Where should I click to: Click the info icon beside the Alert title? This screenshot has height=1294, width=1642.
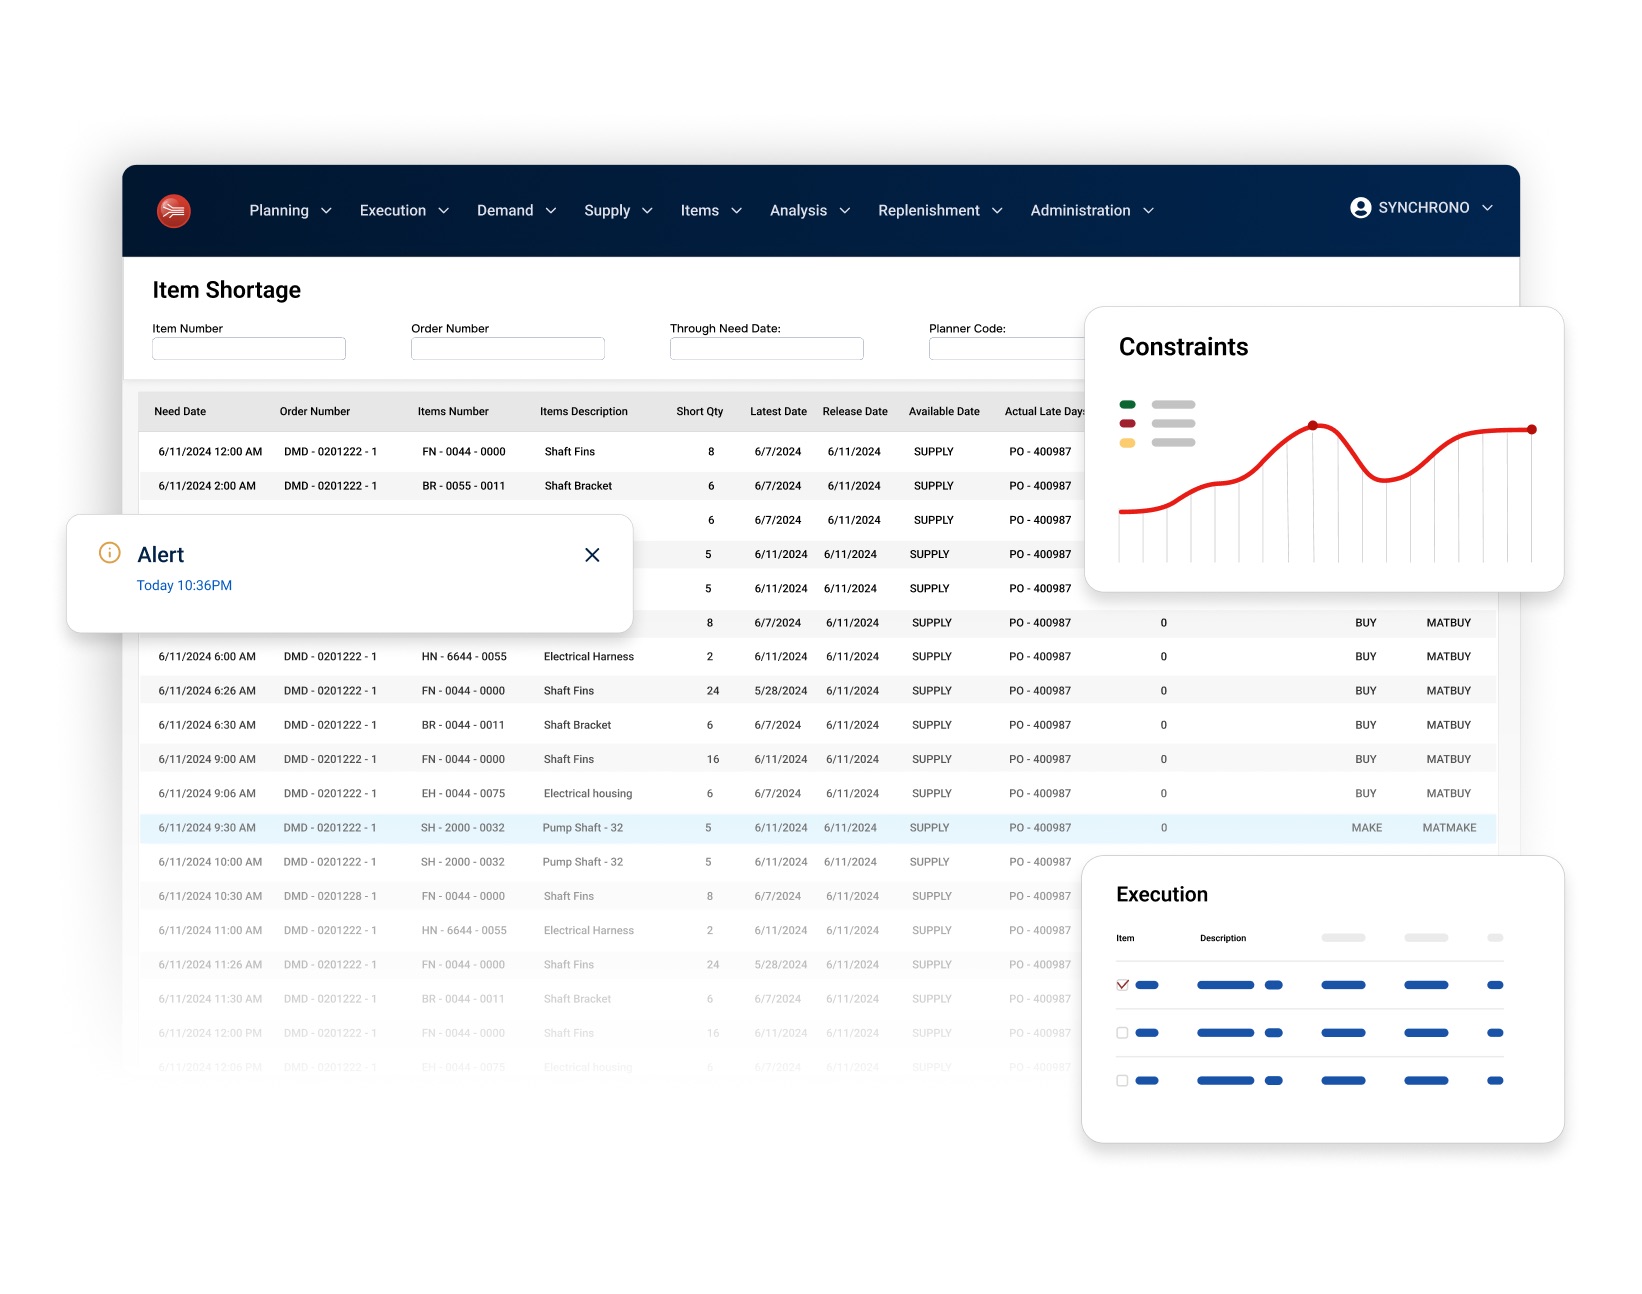pos(109,553)
